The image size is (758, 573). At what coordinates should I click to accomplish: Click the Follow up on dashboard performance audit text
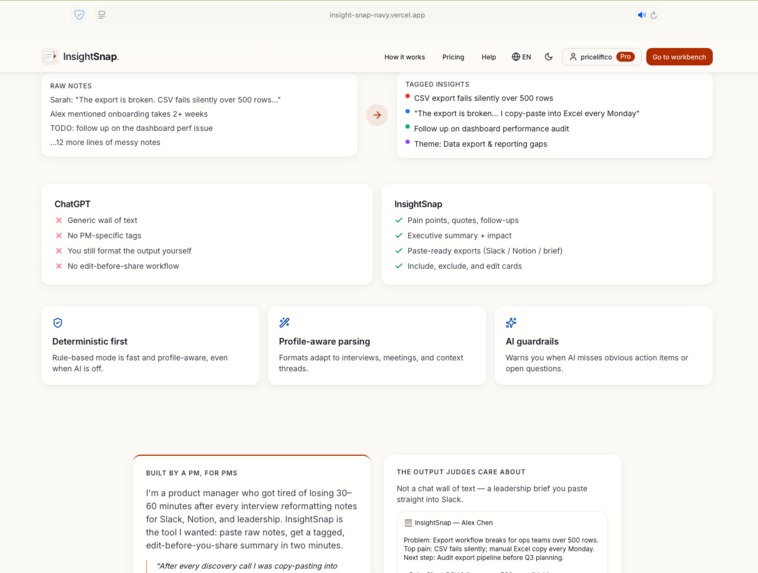pos(491,129)
